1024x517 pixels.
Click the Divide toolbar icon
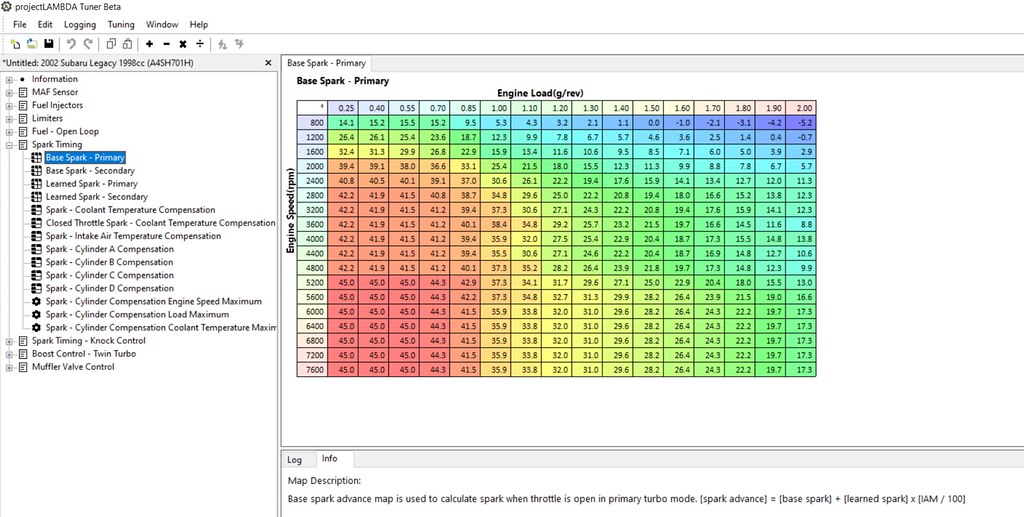pos(200,44)
